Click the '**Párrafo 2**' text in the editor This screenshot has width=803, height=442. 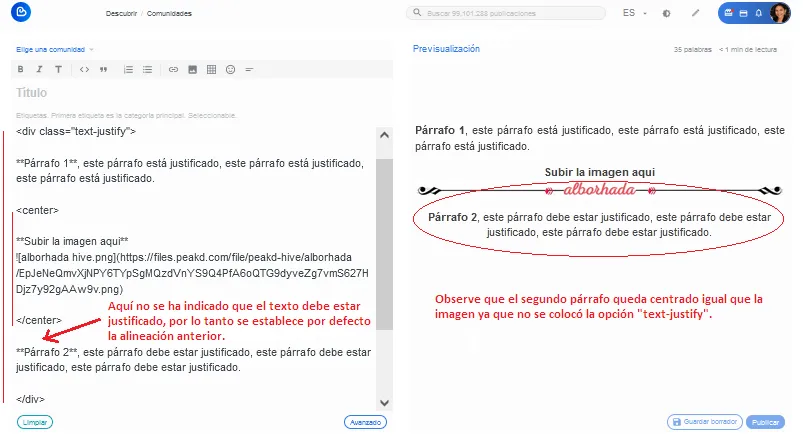pos(47,352)
